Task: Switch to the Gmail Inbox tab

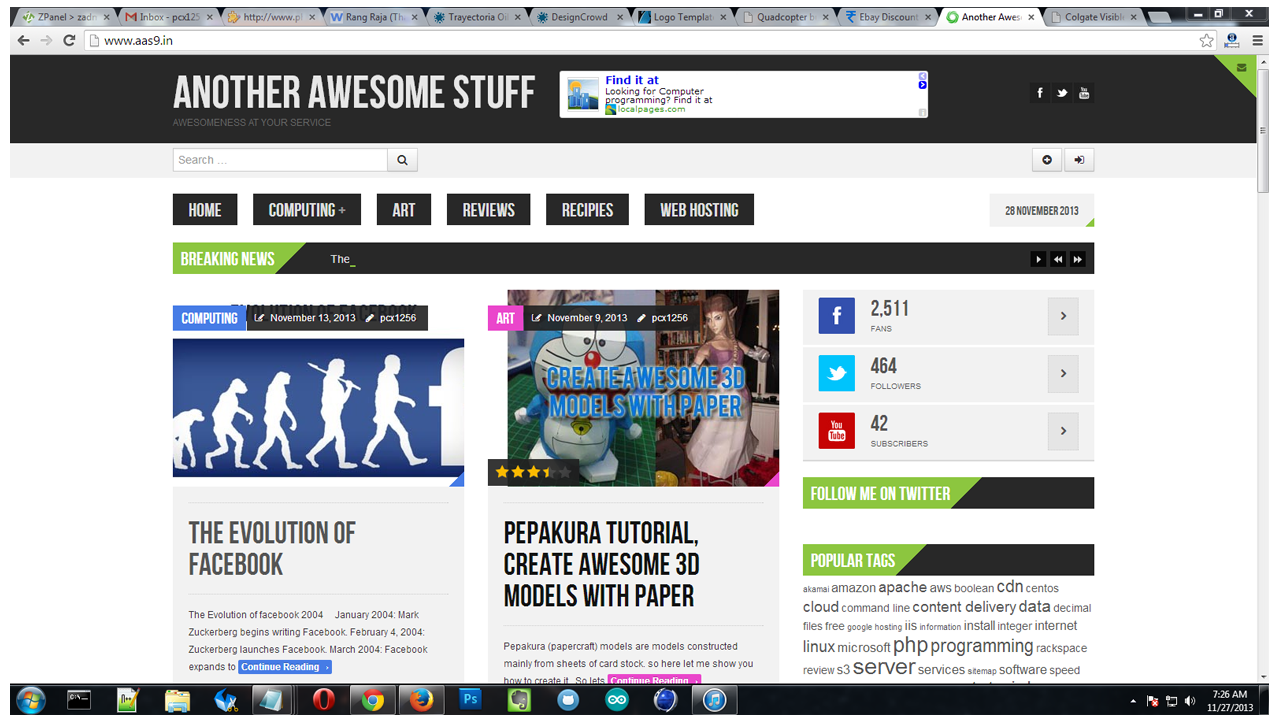Action: (168, 17)
